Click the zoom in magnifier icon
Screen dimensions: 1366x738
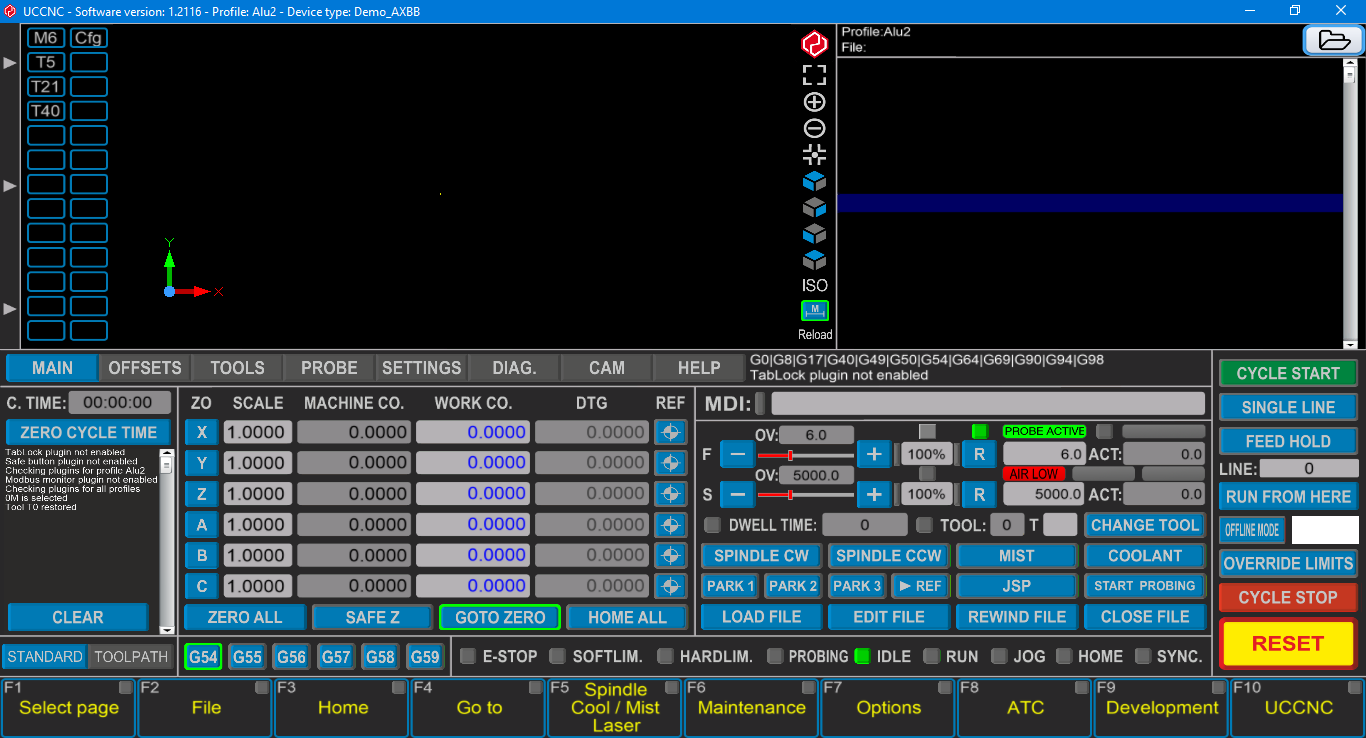(814, 102)
